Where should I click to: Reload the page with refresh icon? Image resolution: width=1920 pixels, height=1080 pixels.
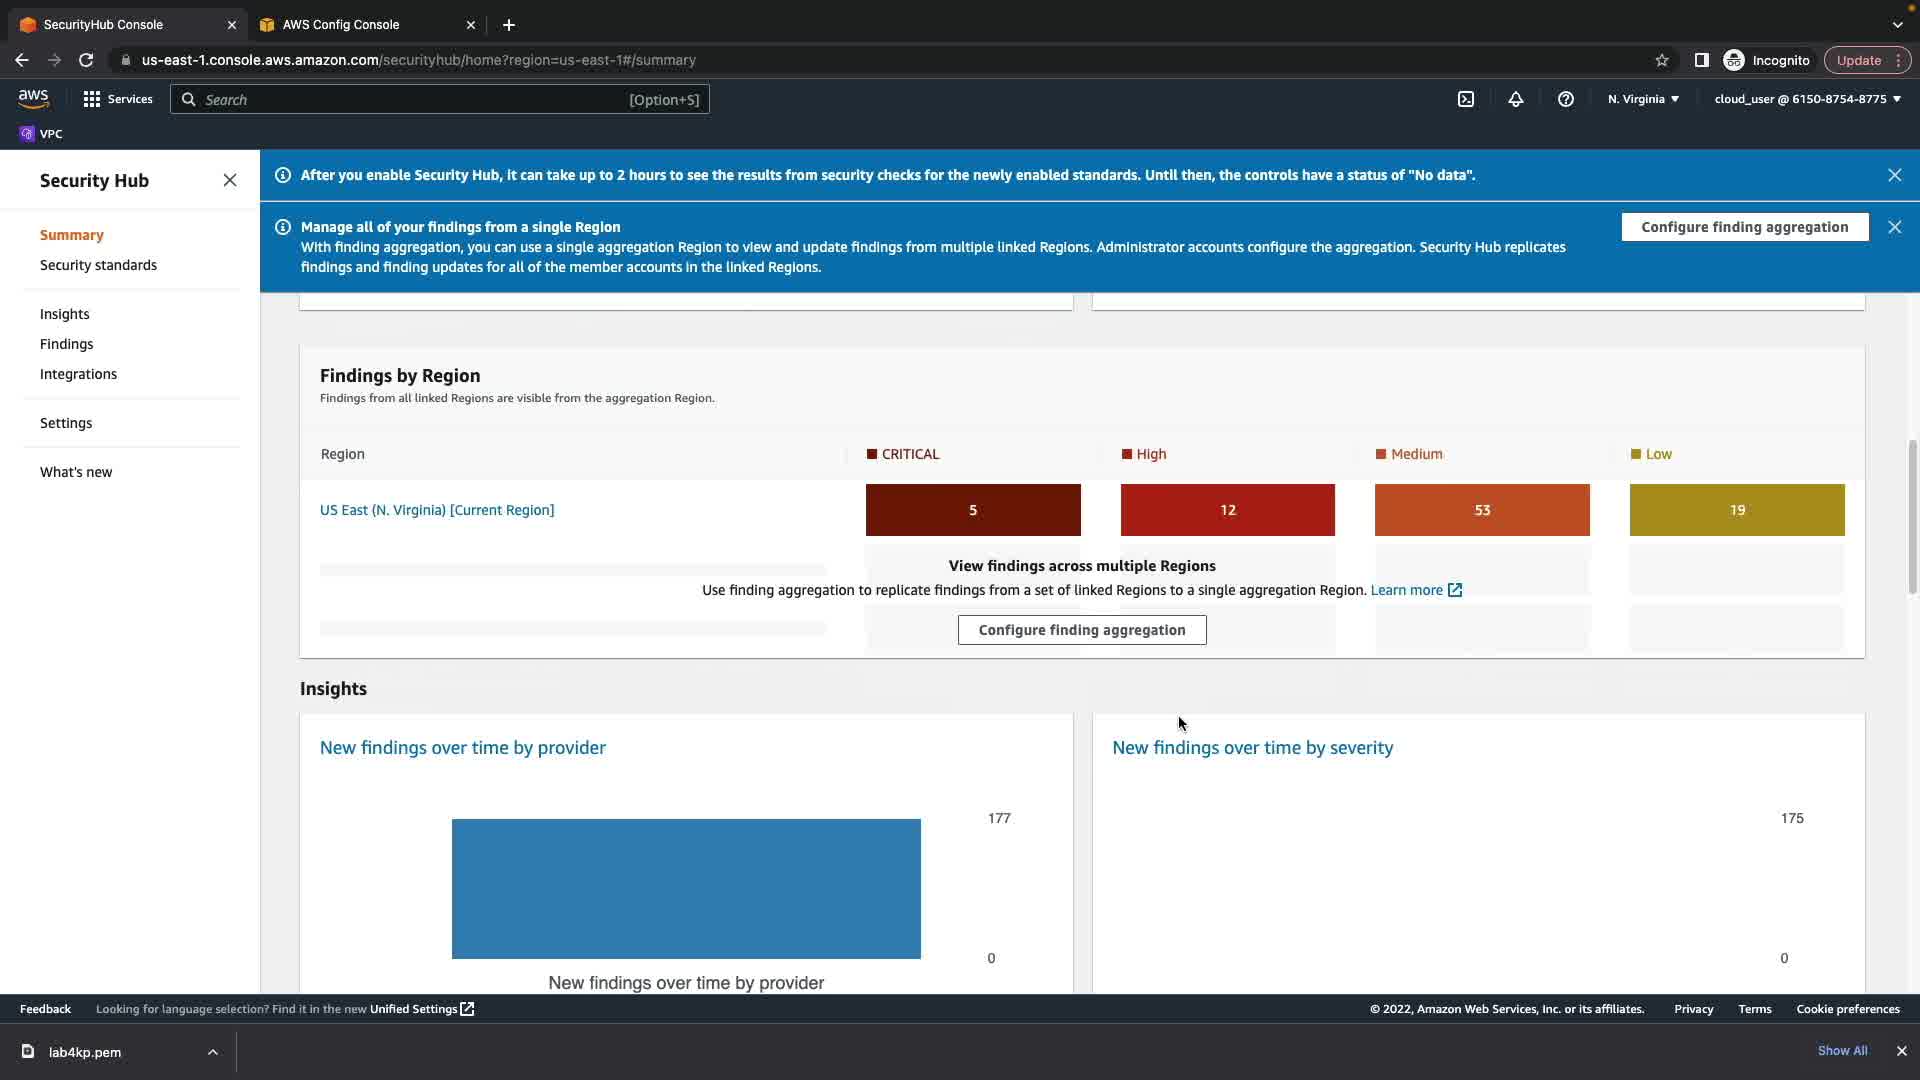(x=86, y=60)
